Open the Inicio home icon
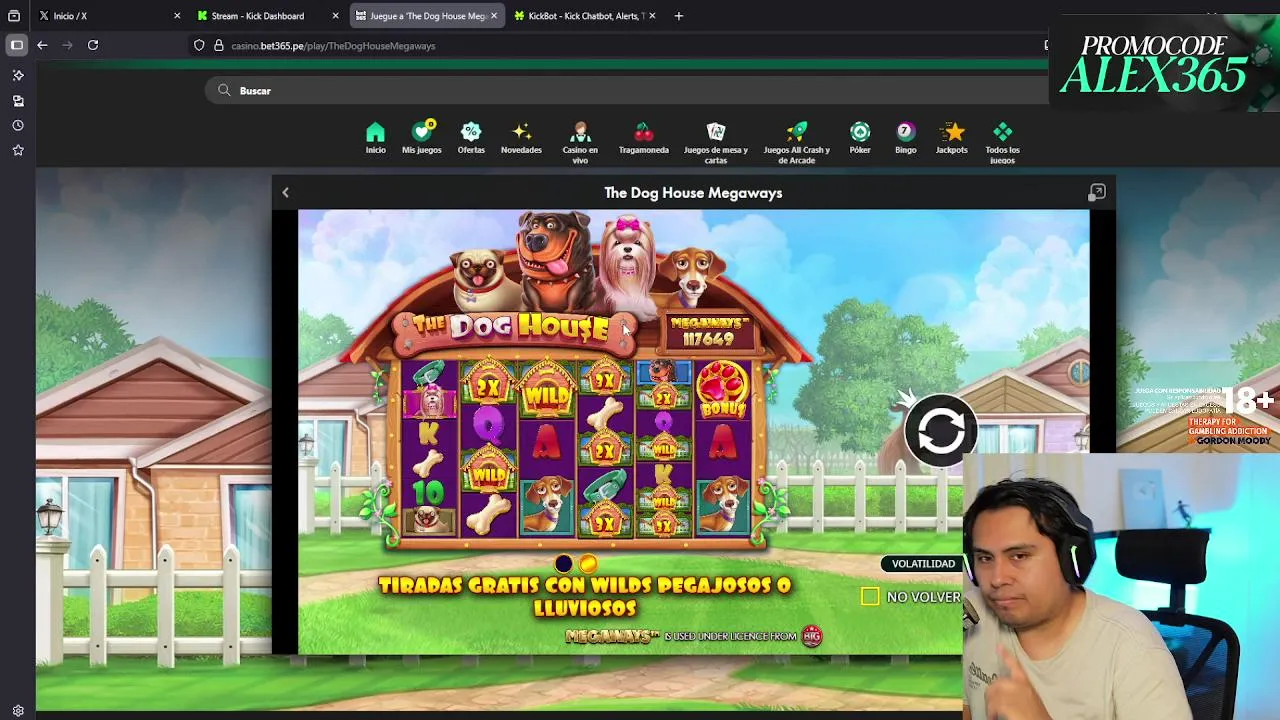Screen dimensions: 1280x720 coord(375,138)
